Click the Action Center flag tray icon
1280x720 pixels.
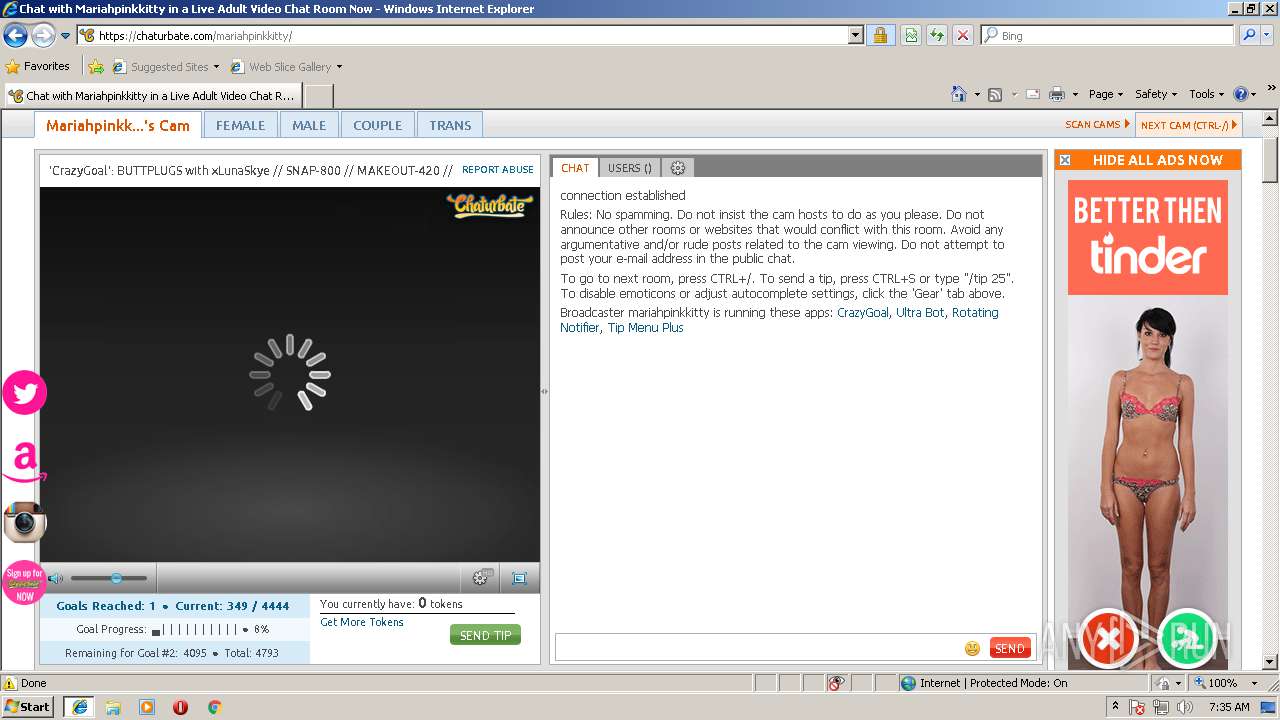[1137, 707]
